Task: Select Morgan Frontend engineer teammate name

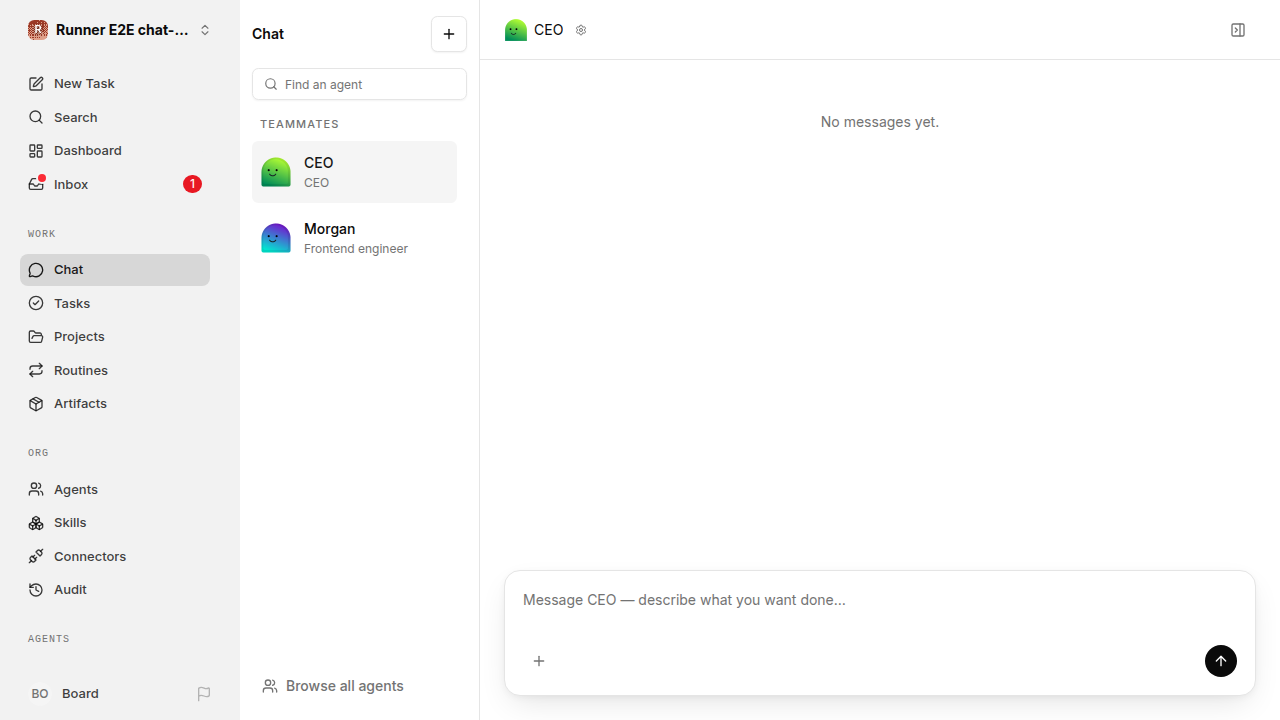Action: click(x=330, y=229)
